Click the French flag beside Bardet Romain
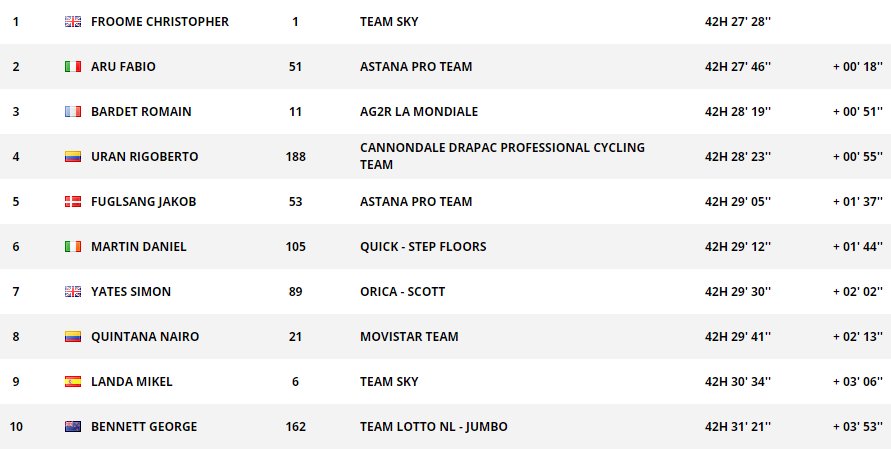The height and width of the screenshot is (449, 891). [72, 112]
